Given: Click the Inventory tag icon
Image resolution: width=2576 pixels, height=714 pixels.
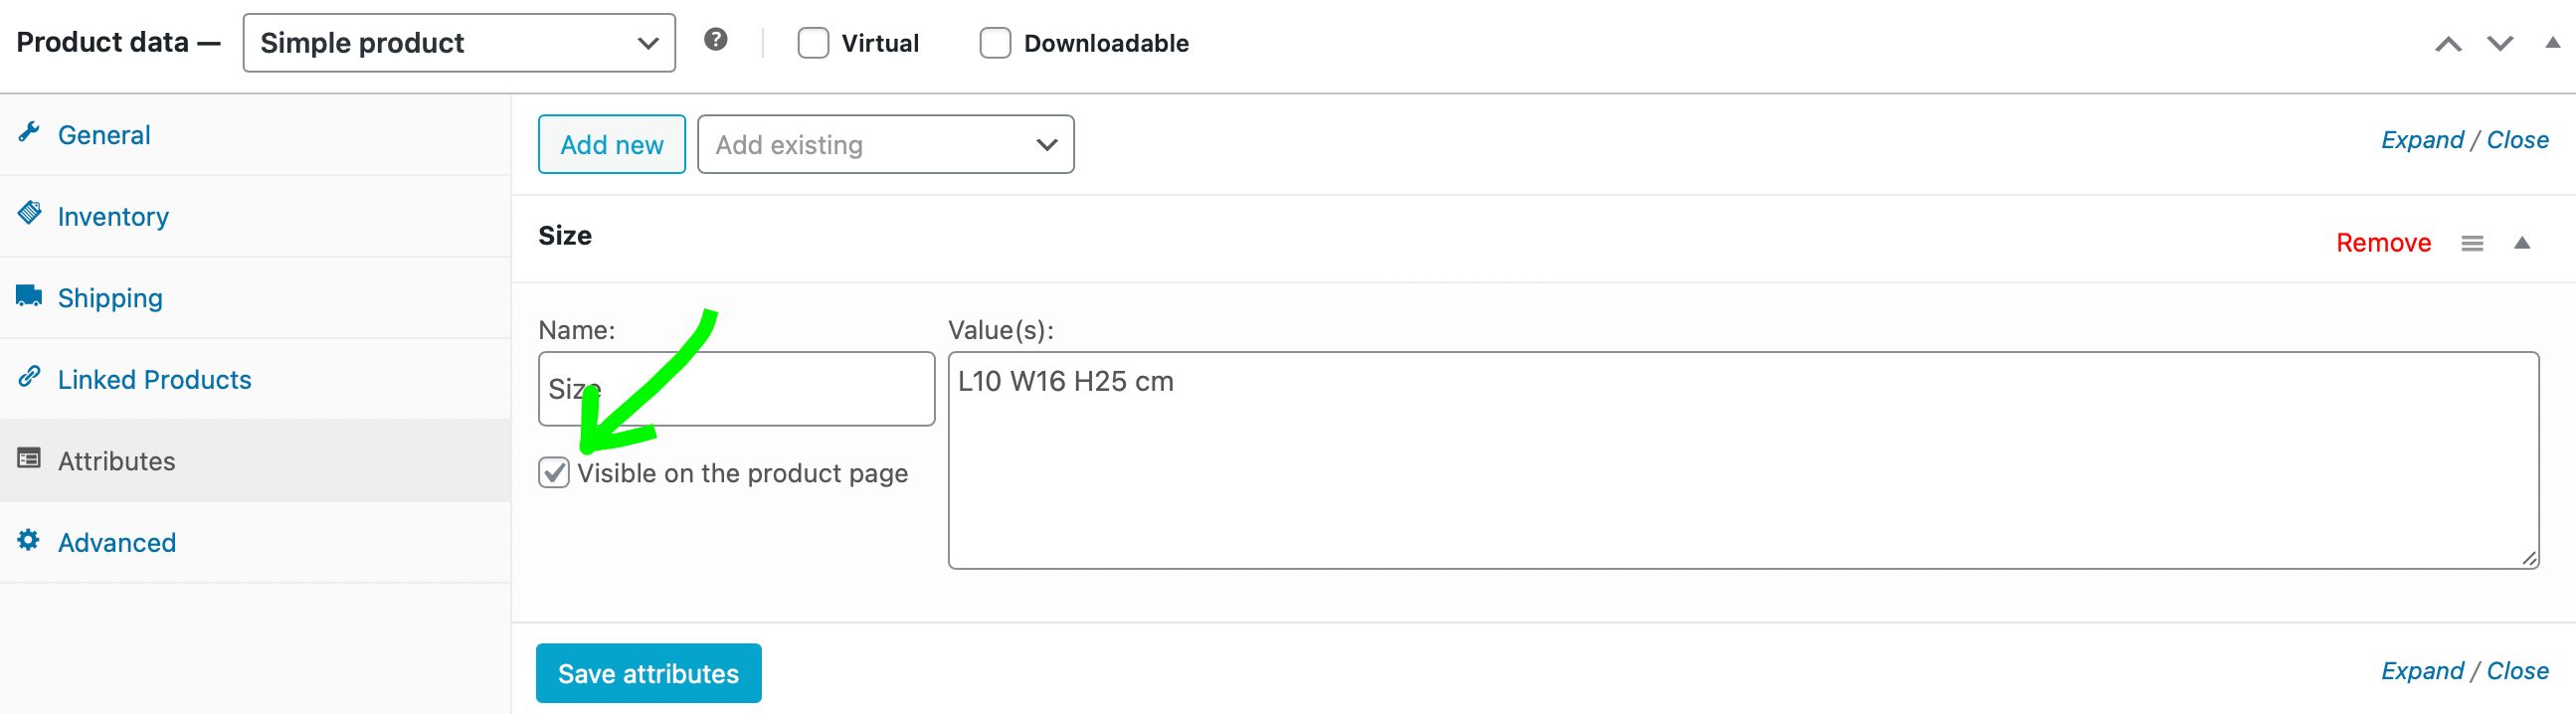Looking at the screenshot, I should click(x=29, y=213).
